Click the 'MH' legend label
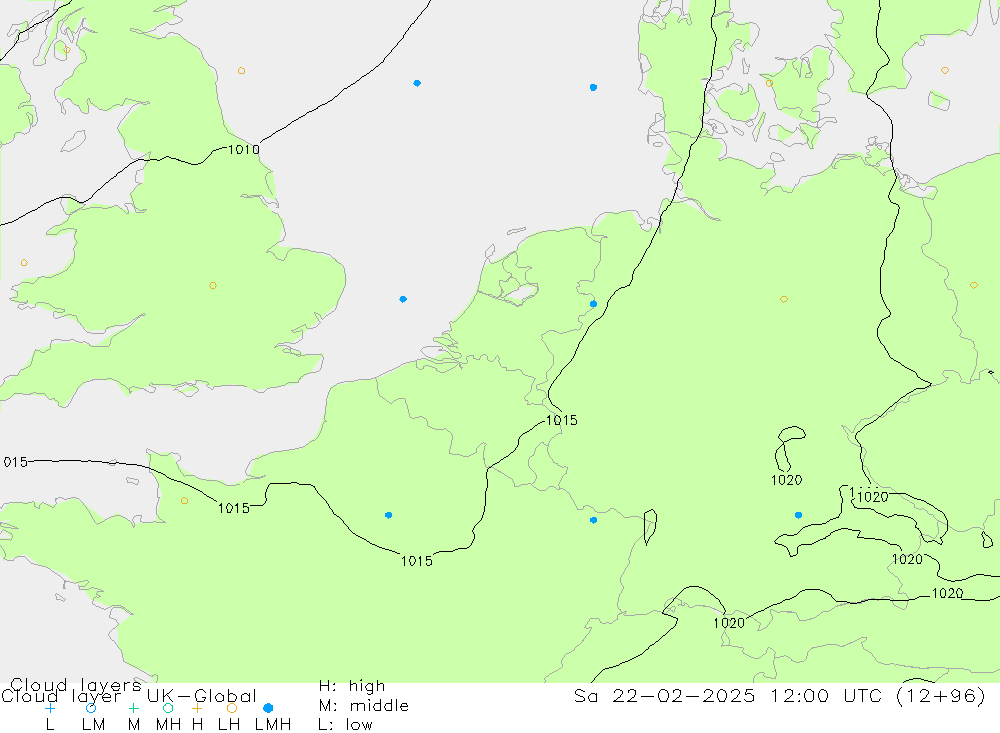The width and height of the screenshot is (1000, 733). coord(168,725)
